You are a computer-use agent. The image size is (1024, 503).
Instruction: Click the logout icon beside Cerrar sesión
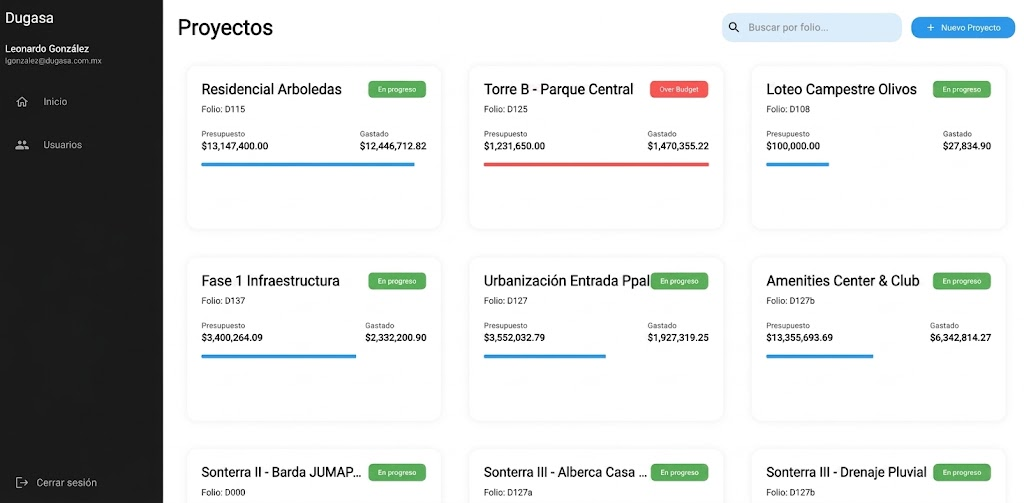(22, 482)
